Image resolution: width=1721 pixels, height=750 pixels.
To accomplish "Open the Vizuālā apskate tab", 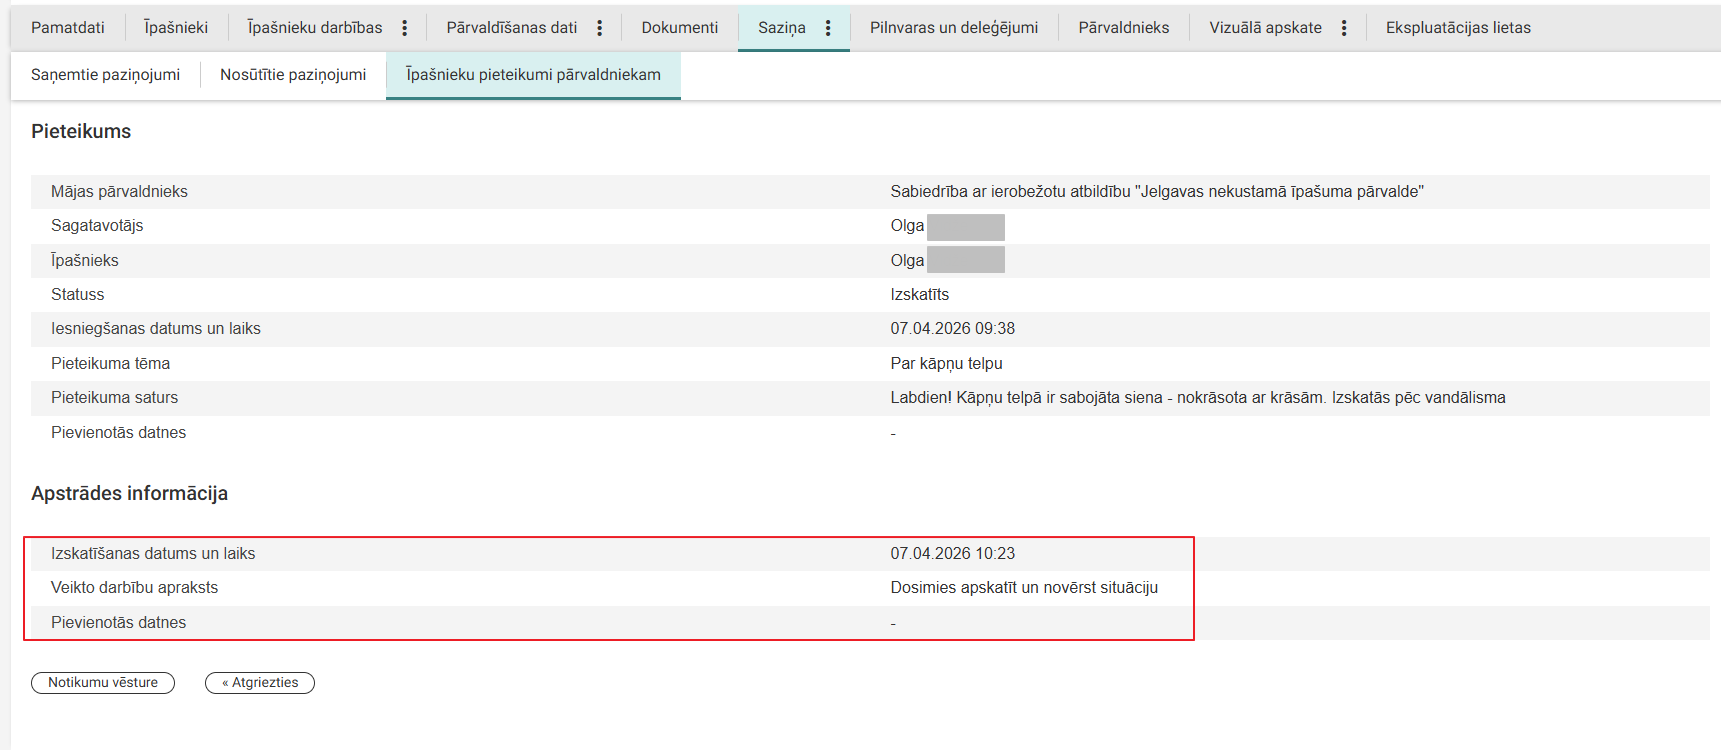I will [x=1265, y=28].
